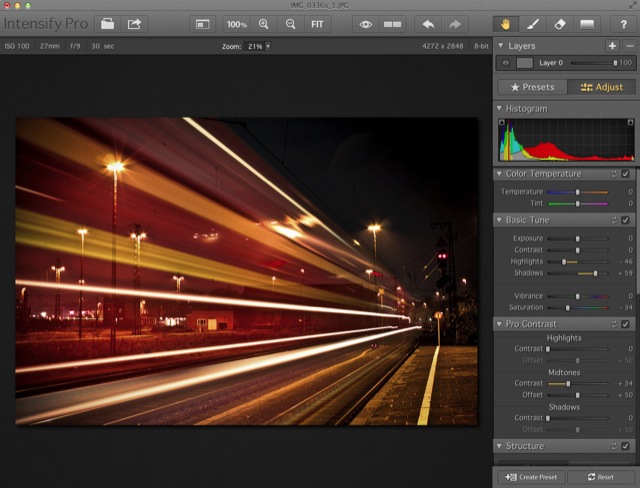640x488 pixels.
Task: Switch to the Adjust tab
Action: [x=600, y=87]
